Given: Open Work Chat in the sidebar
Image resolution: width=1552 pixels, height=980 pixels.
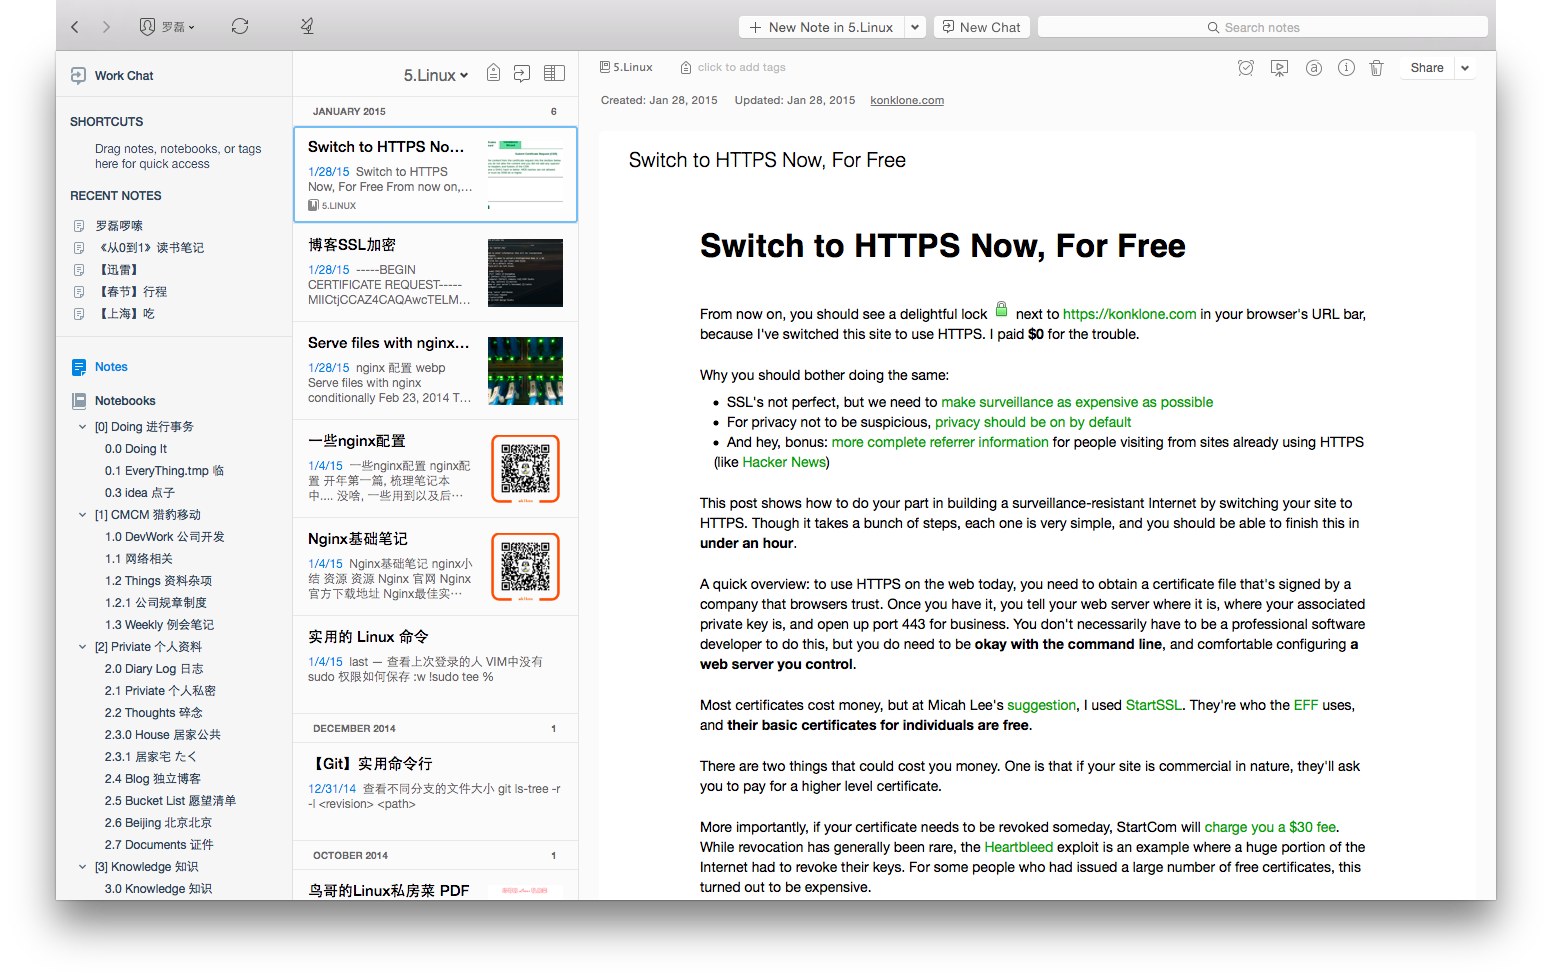Looking at the screenshot, I should 123,76.
